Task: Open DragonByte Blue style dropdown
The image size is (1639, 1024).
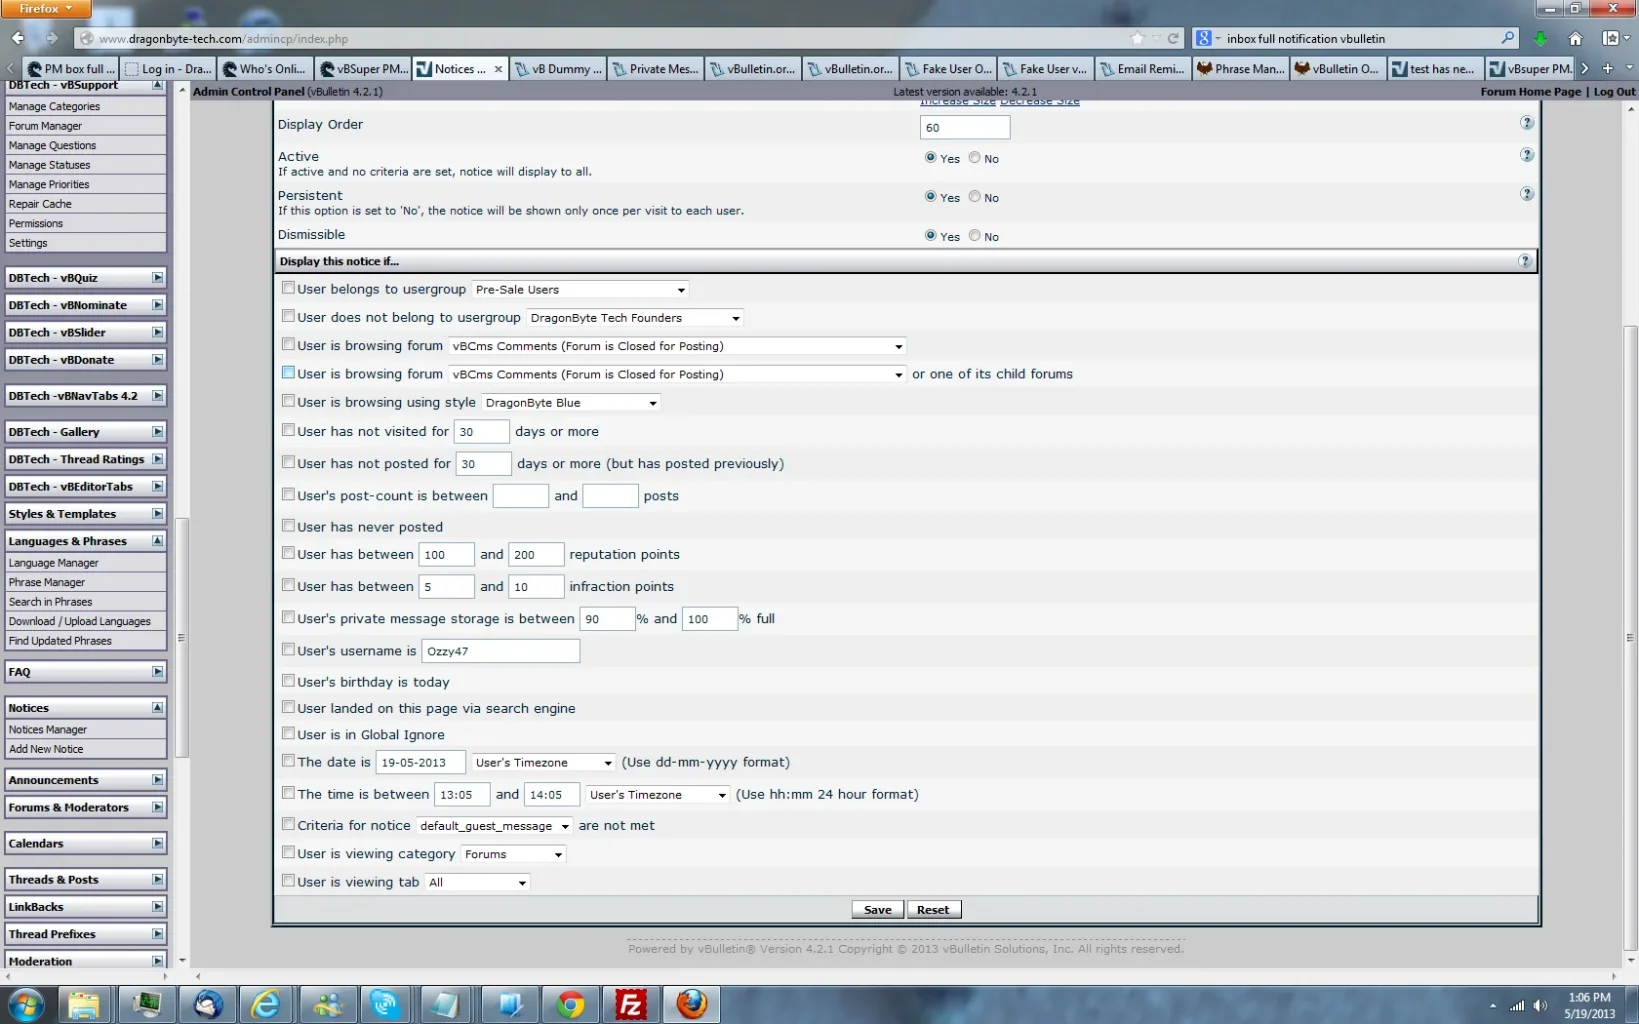Action: [571, 403]
